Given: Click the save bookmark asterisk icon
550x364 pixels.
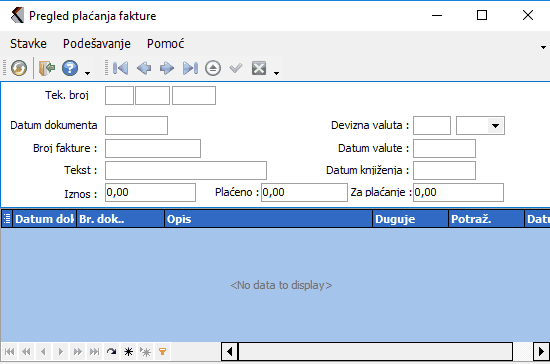Looking at the screenshot, I should [128, 351].
